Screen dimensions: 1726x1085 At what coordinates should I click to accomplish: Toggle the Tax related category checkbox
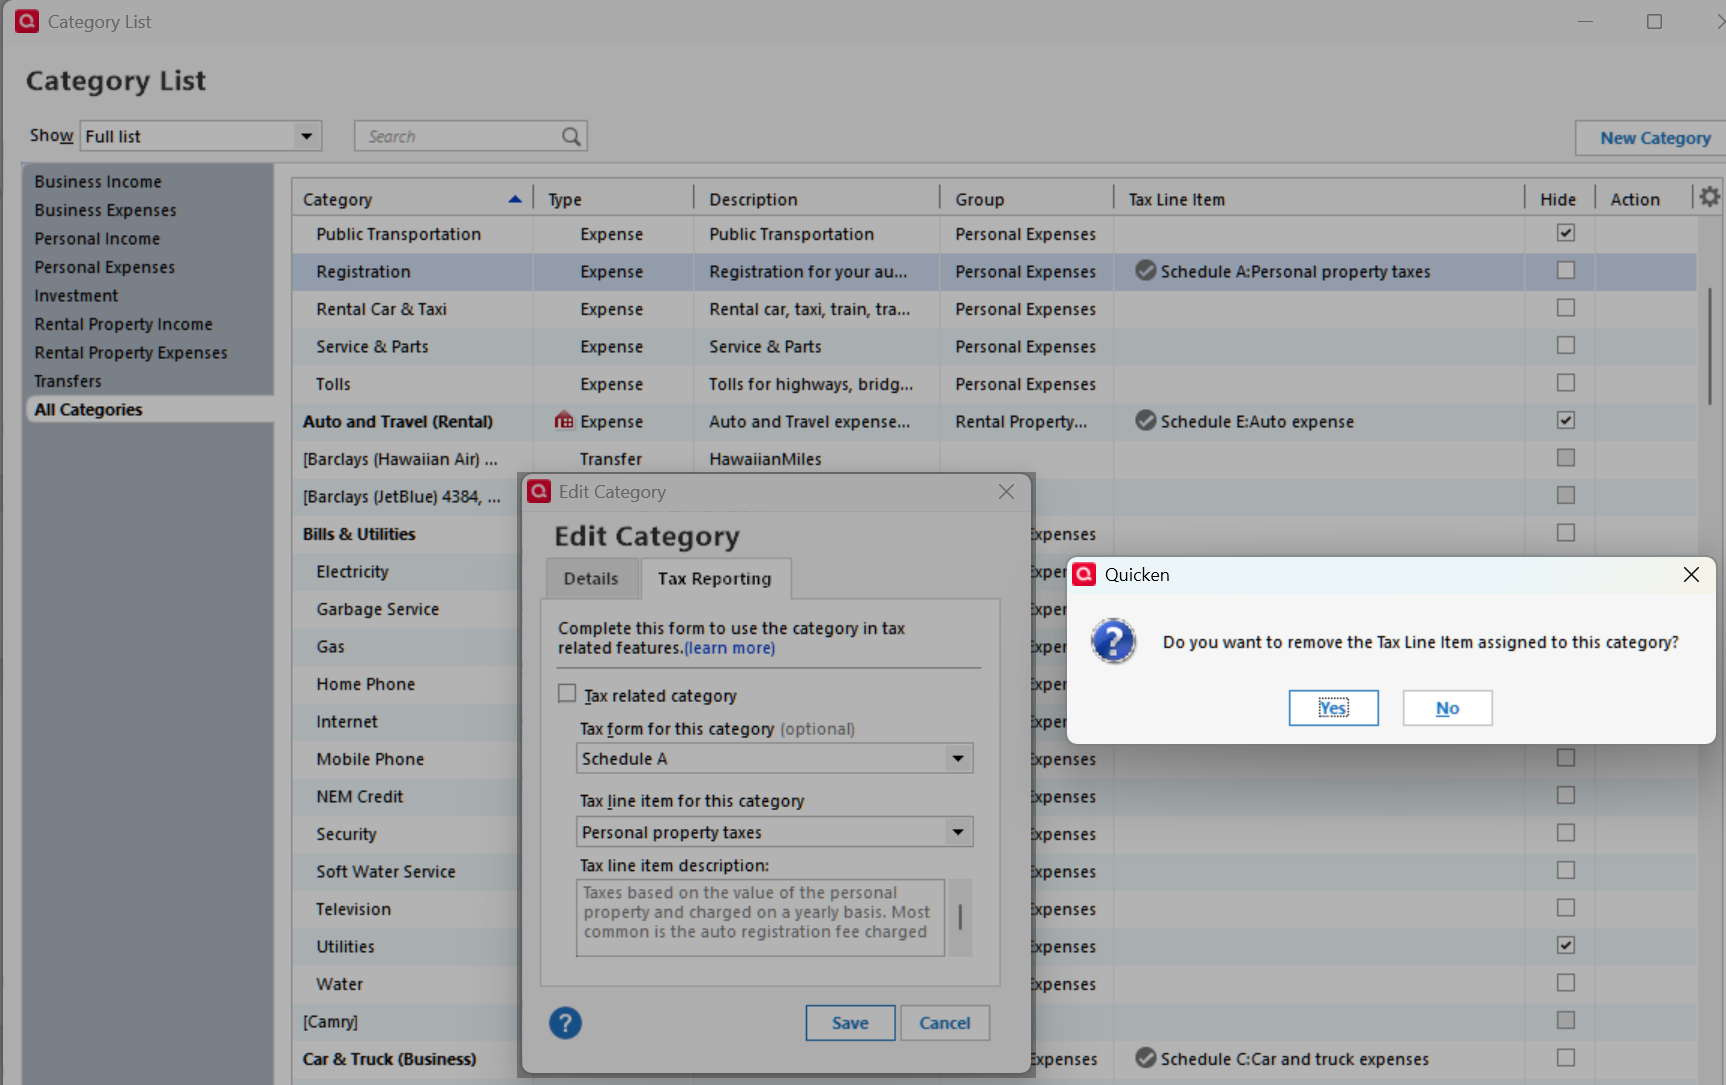click(567, 694)
